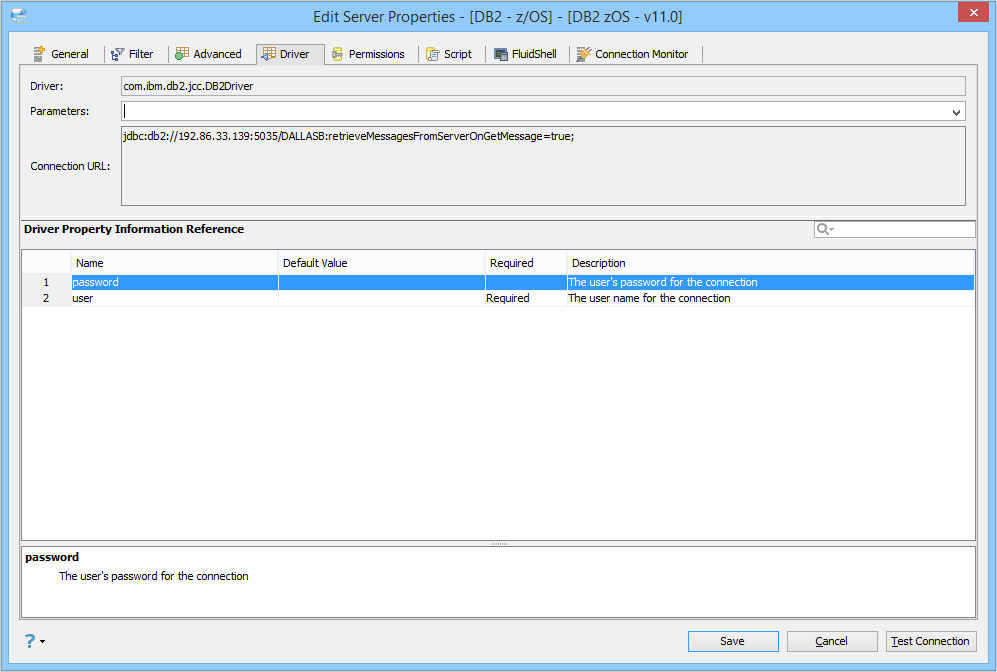Sort by the Name column header

pos(174,263)
